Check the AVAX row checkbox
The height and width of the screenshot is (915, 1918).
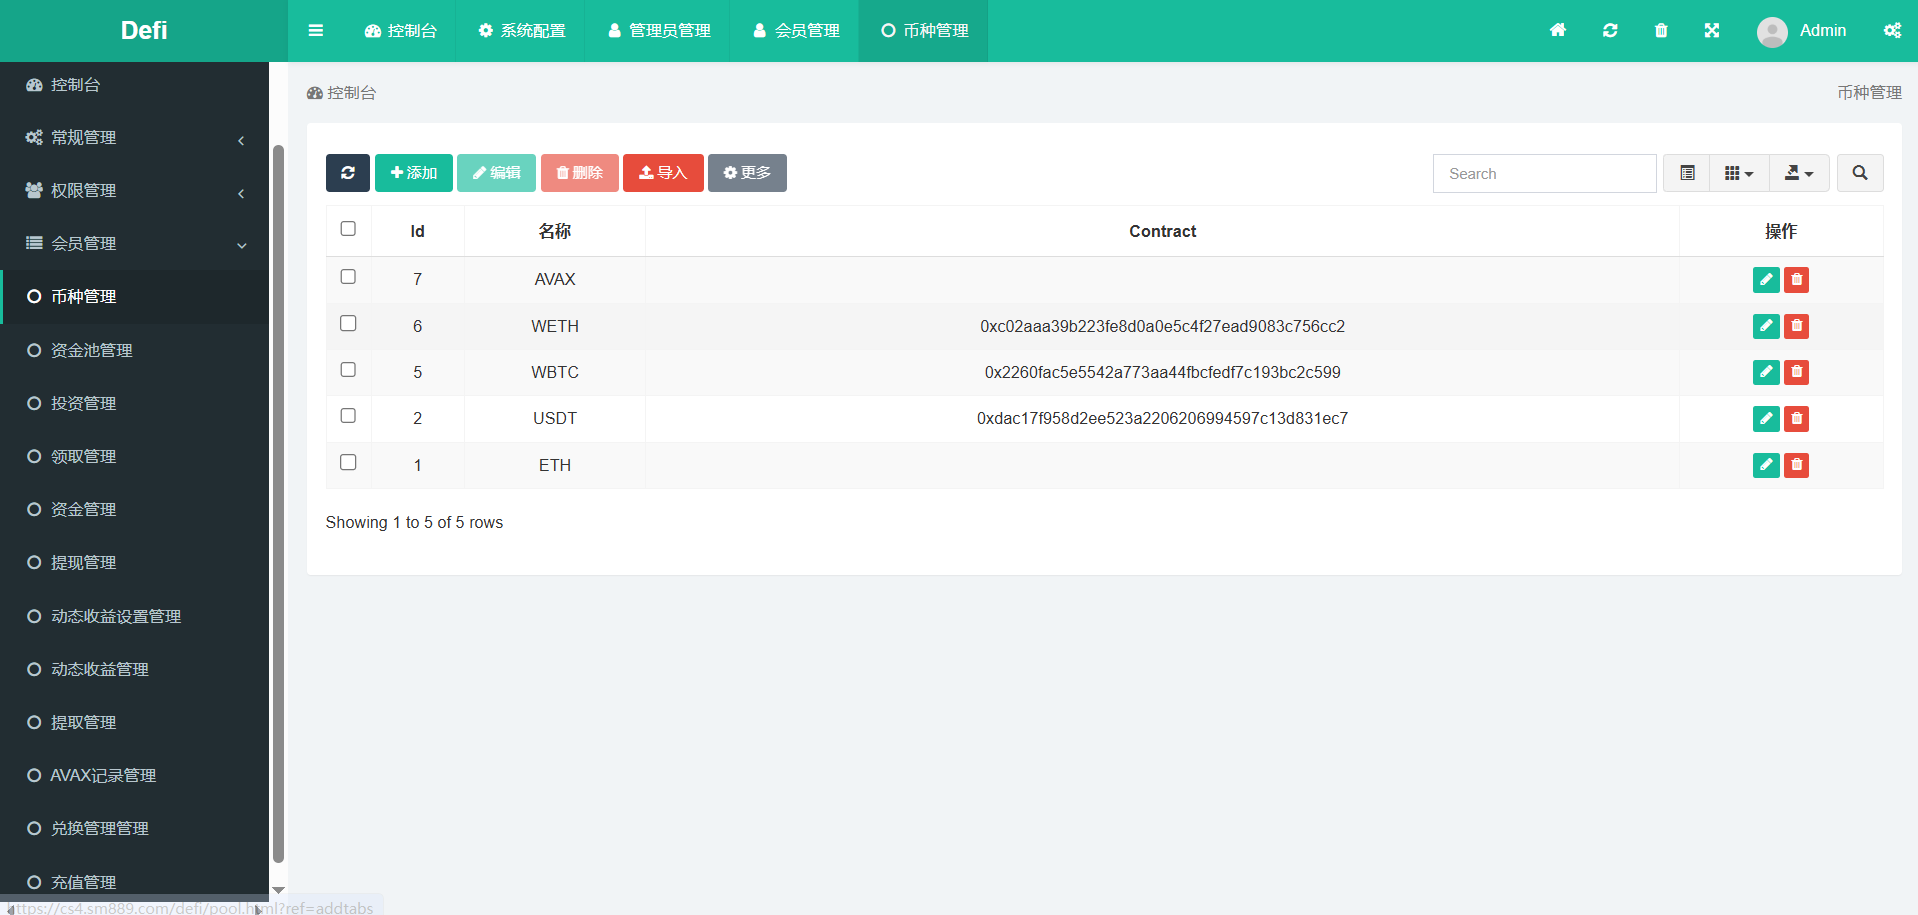point(348,277)
